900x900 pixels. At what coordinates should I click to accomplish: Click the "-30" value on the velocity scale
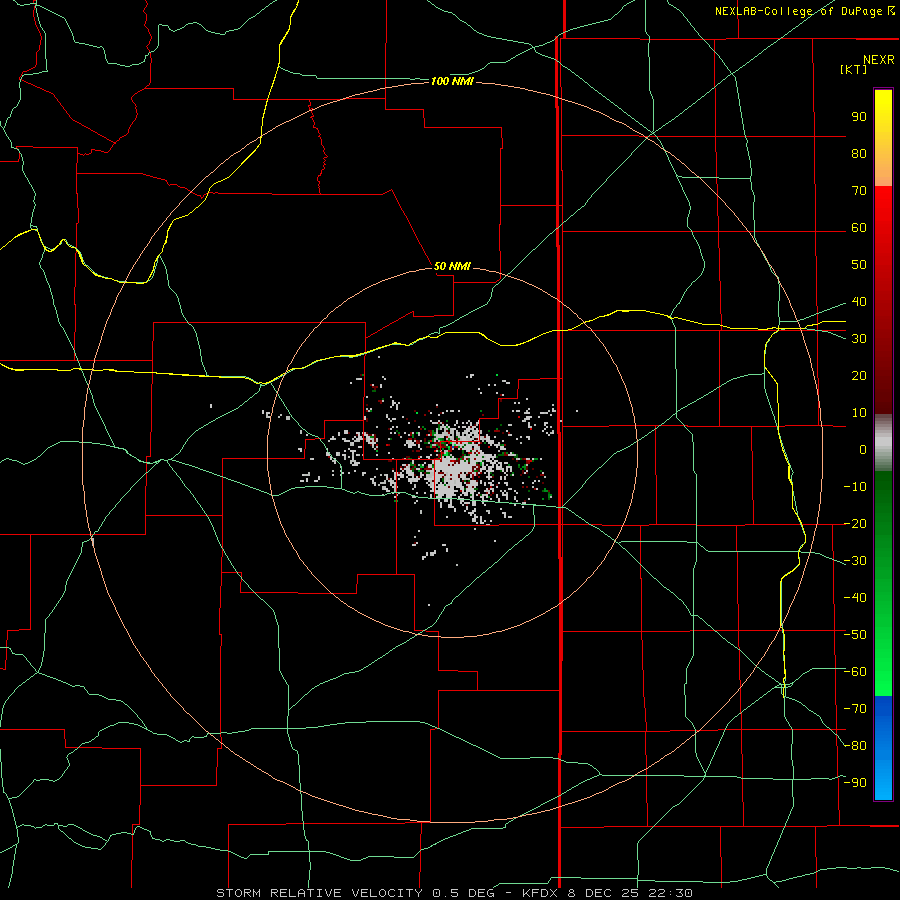click(x=855, y=561)
